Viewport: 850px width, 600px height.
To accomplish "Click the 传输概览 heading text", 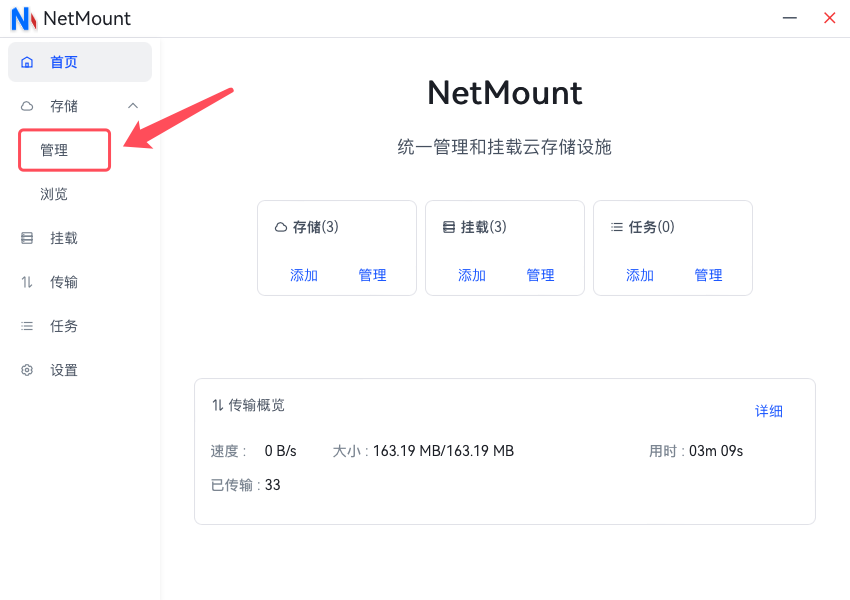I will [256, 405].
